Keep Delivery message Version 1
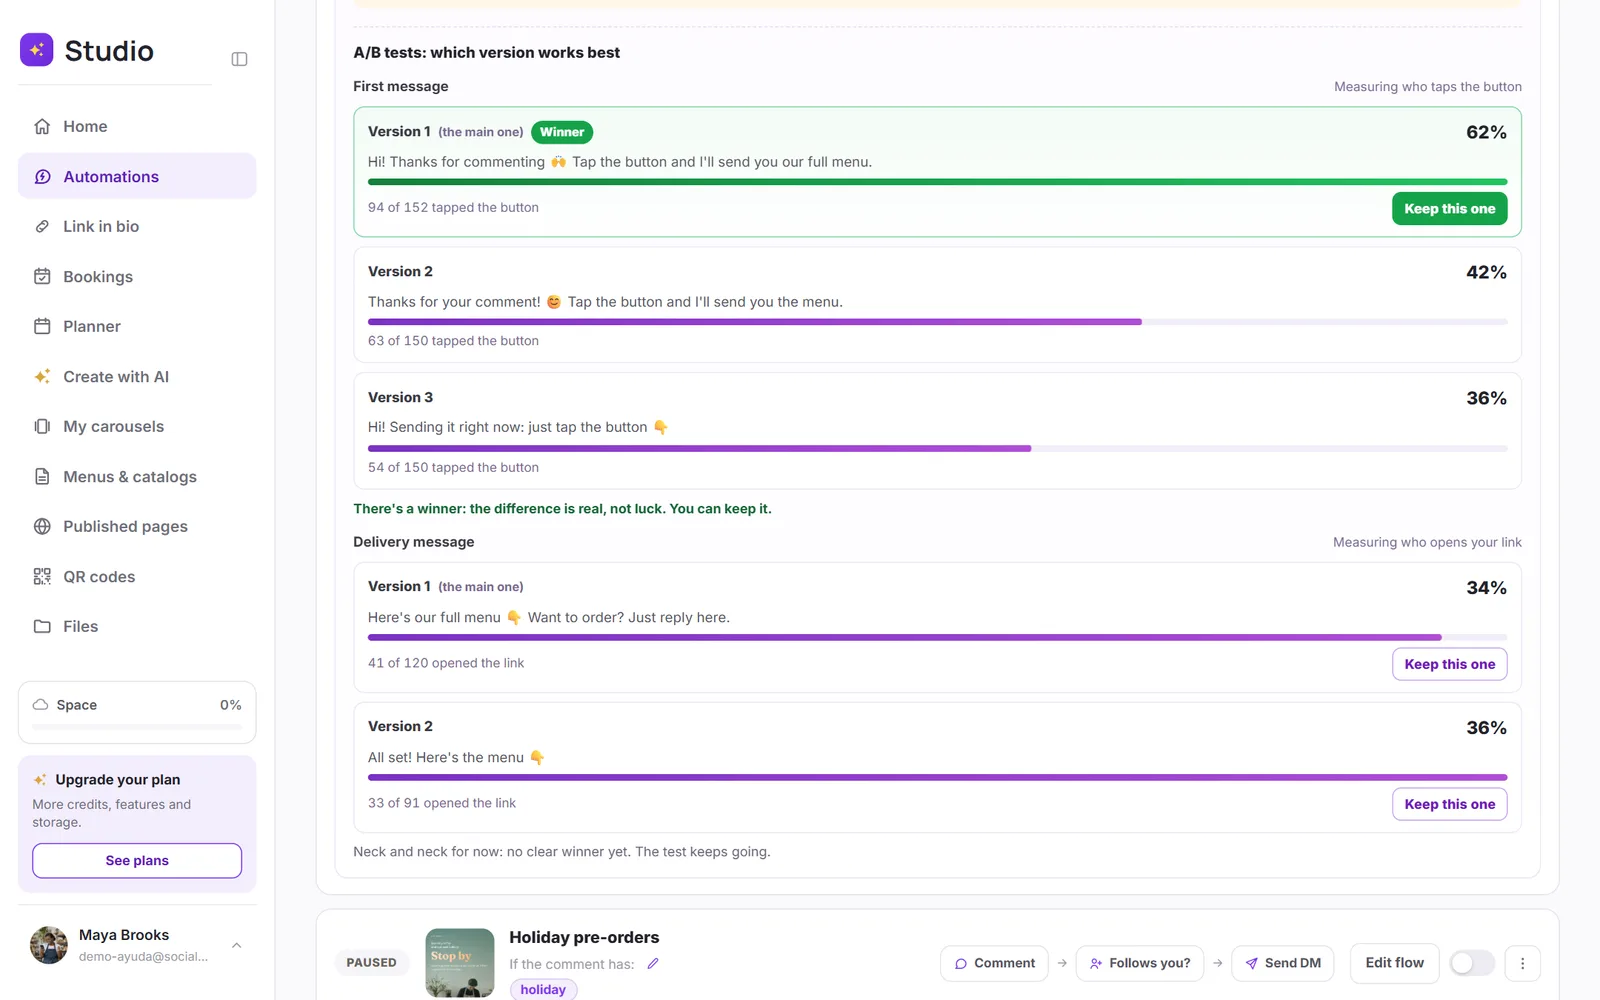 pyautogui.click(x=1449, y=664)
